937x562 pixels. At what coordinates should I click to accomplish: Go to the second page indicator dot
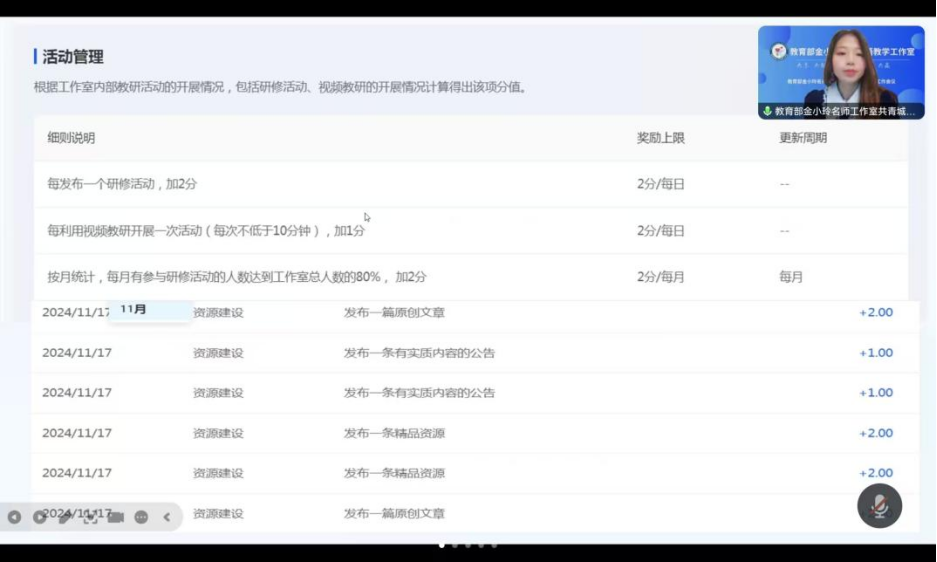click(455, 545)
